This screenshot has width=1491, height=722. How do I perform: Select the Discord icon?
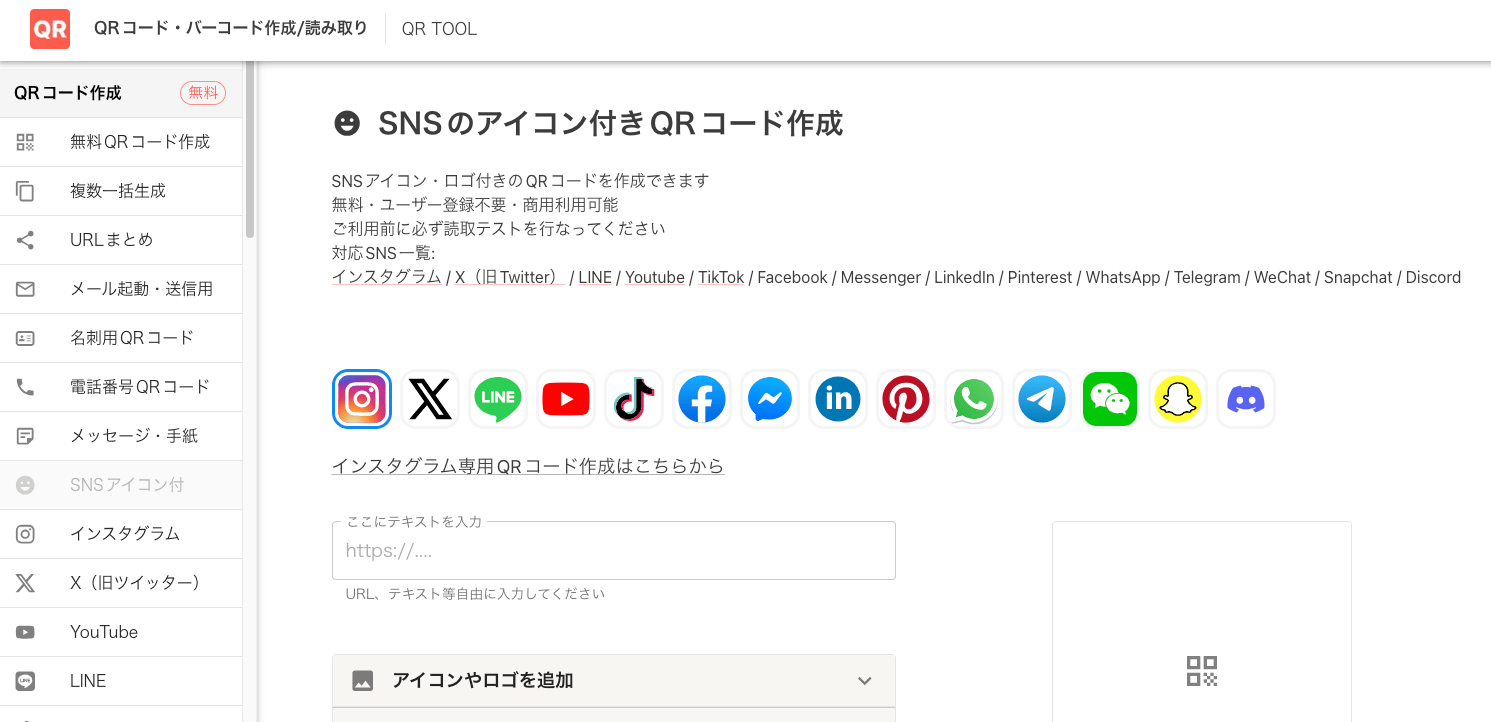tap(1245, 398)
